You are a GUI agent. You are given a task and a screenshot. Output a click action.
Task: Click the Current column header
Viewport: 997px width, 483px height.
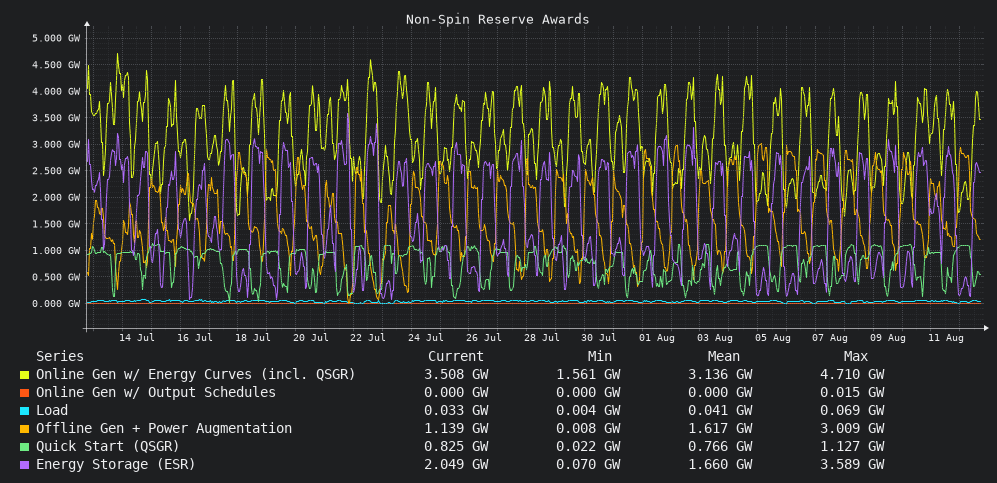(456, 357)
